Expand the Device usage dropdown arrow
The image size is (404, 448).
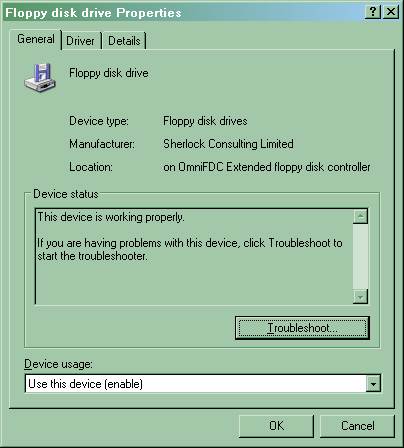373,384
